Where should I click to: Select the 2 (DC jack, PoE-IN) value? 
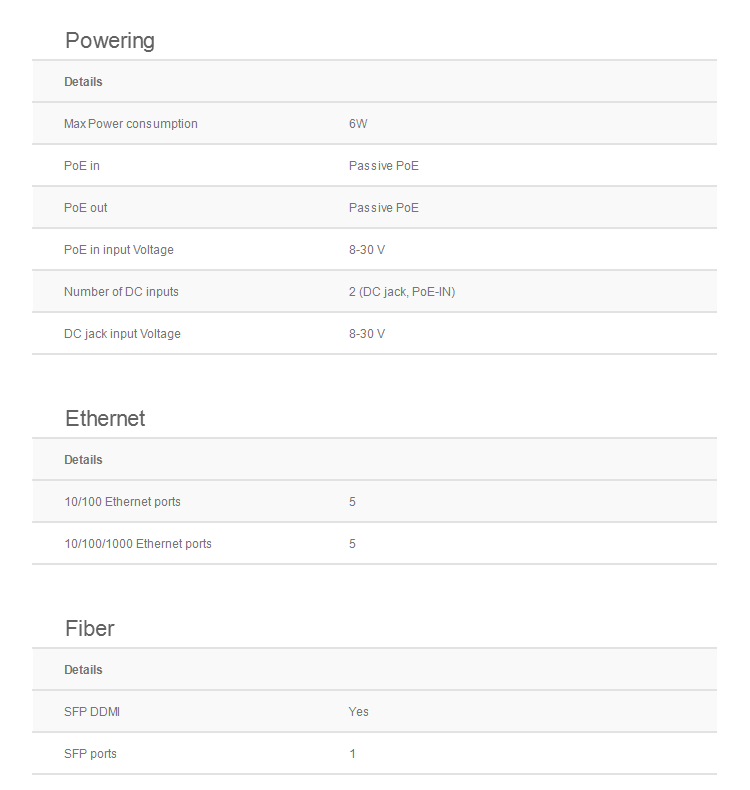click(x=402, y=292)
